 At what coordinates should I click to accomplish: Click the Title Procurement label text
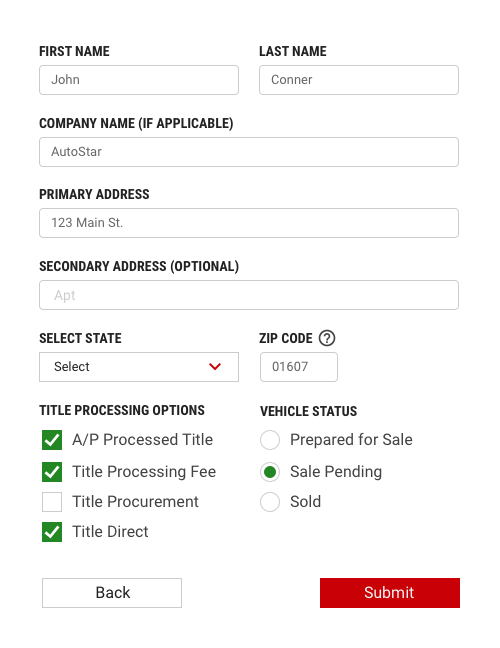[136, 502]
